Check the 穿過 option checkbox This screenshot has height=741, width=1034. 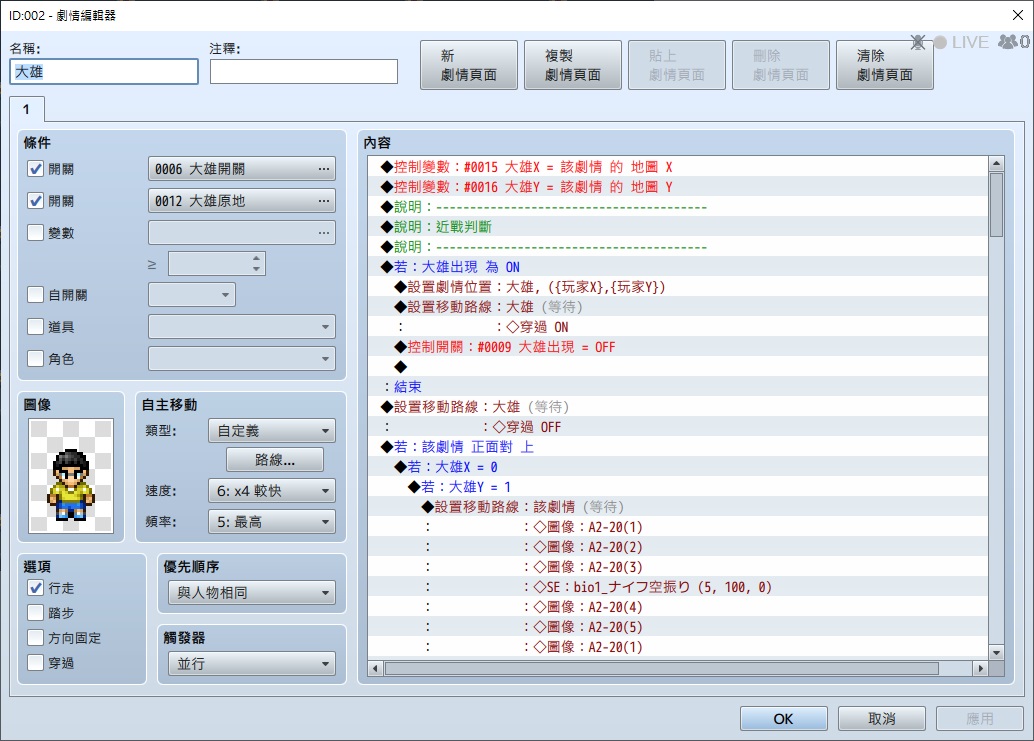pyautogui.click(x=36, y=663)
